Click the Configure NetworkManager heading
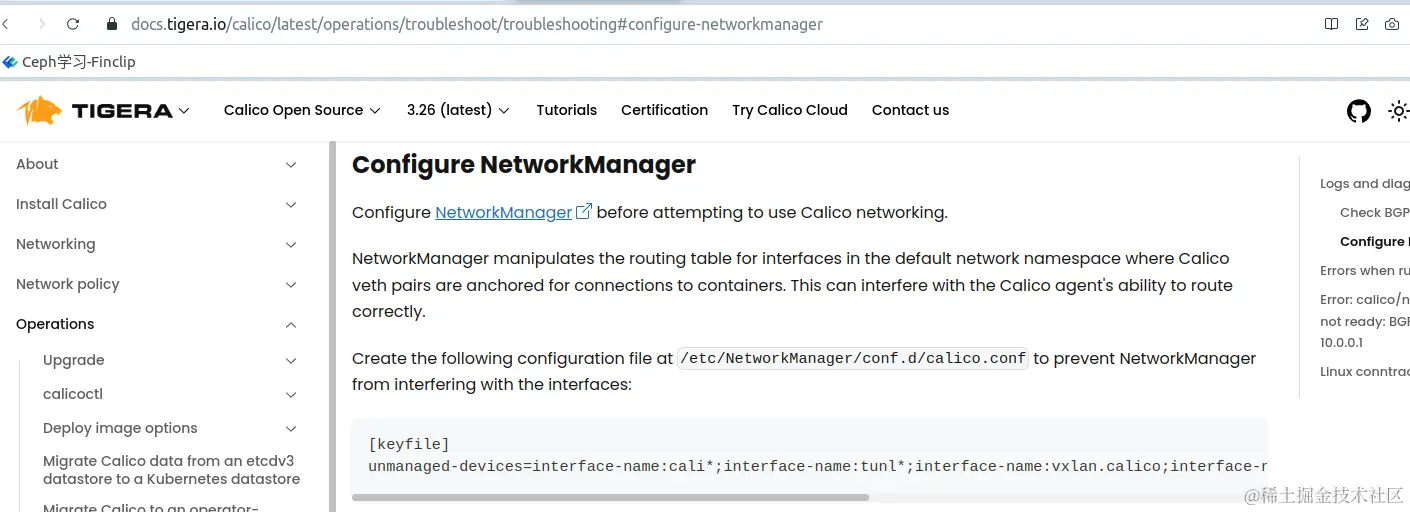Image resolution: width=1410 pixels, height=512 pixels. pos(523,165)
